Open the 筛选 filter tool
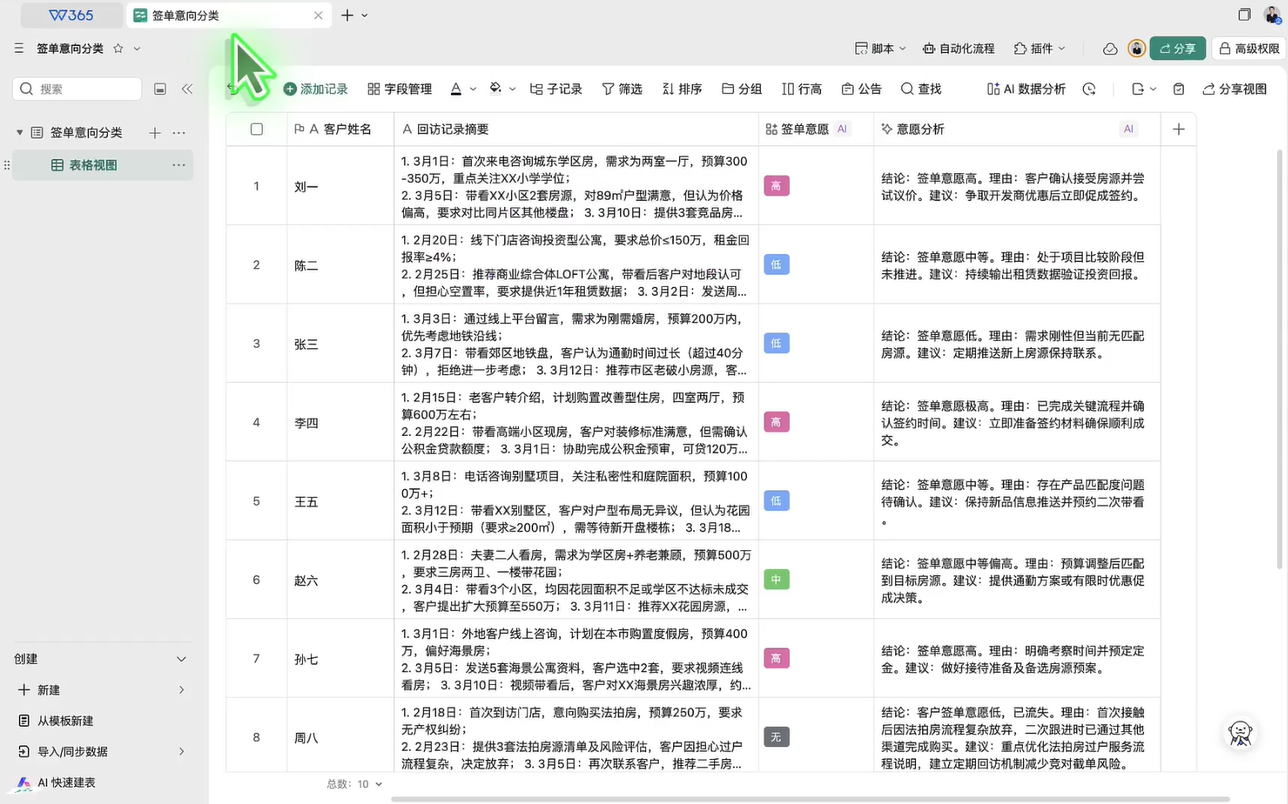1288x804 pixels. 621,89
